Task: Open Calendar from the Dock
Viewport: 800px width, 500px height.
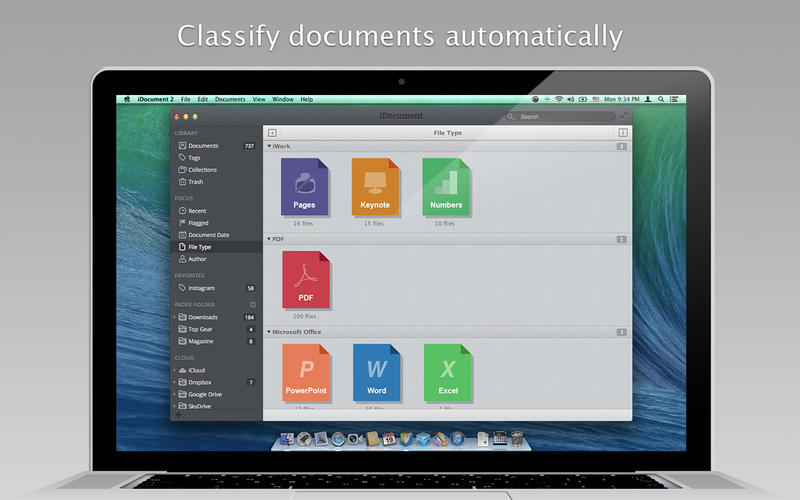Action: pos(389,439)
